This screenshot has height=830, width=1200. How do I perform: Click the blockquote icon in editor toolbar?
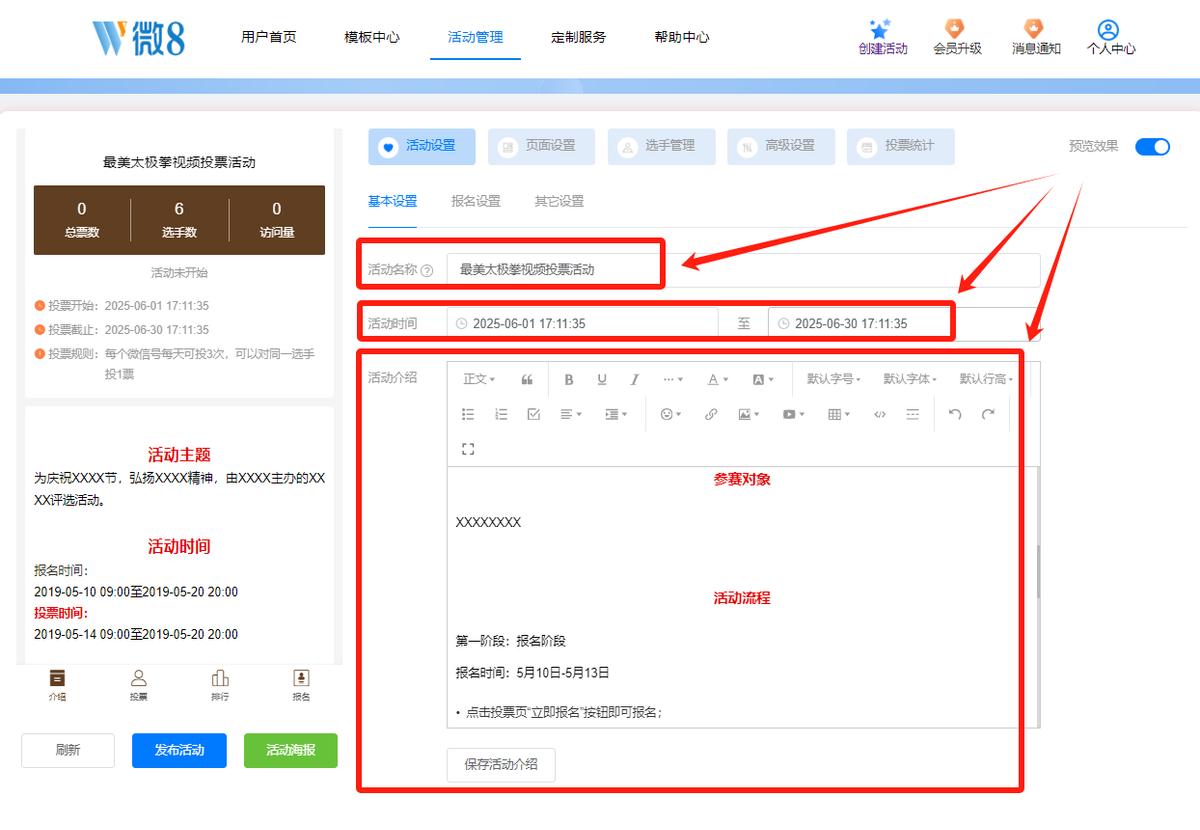(527, 380)
